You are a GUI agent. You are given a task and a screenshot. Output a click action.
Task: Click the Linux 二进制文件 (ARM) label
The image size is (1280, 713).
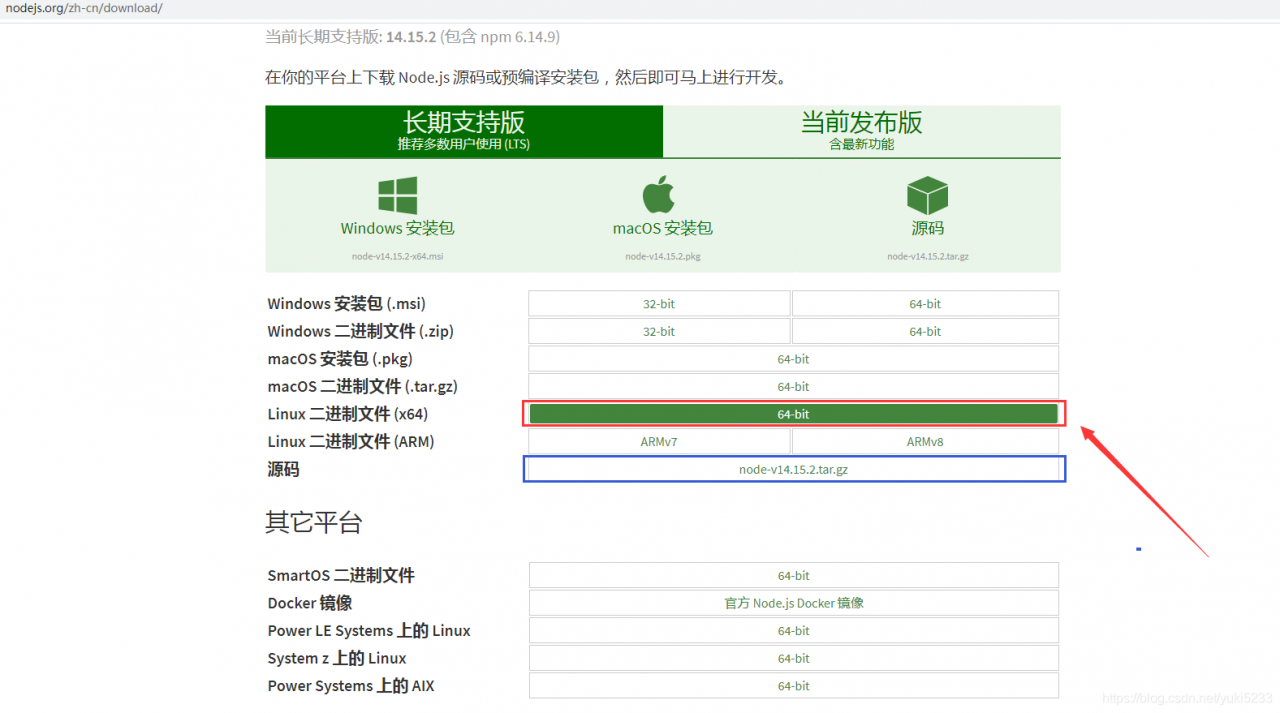tap(351, 441)
